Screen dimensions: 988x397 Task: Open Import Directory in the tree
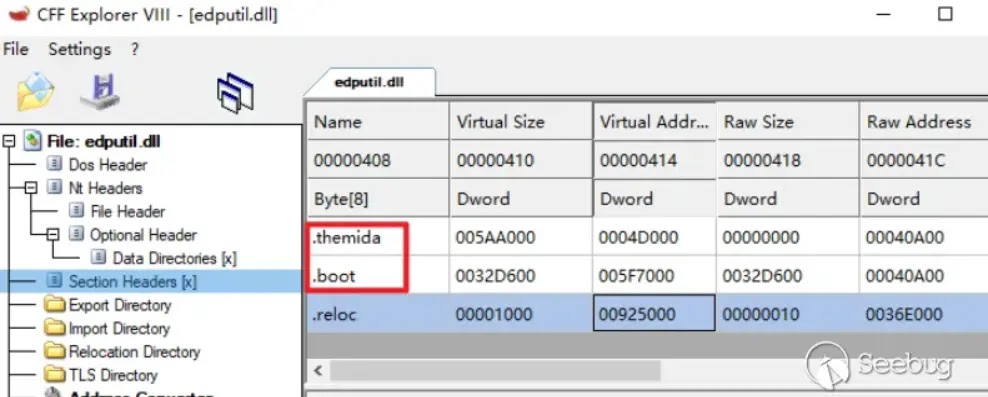pyautogui.click(x=119, y=328)
